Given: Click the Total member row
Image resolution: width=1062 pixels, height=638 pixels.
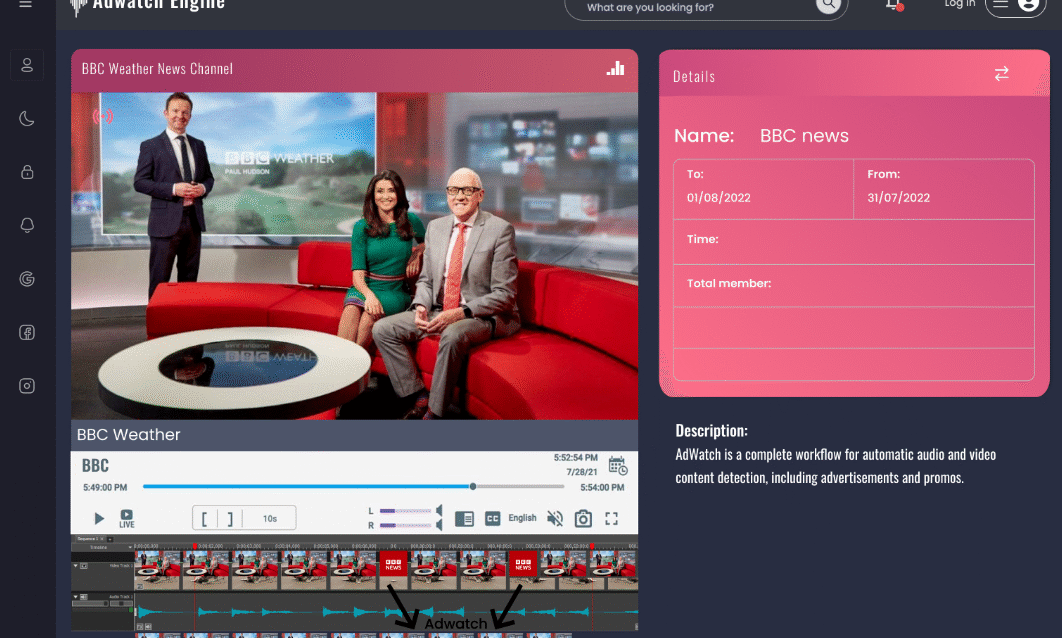Looking at the screenshot, I should point(853,285).
